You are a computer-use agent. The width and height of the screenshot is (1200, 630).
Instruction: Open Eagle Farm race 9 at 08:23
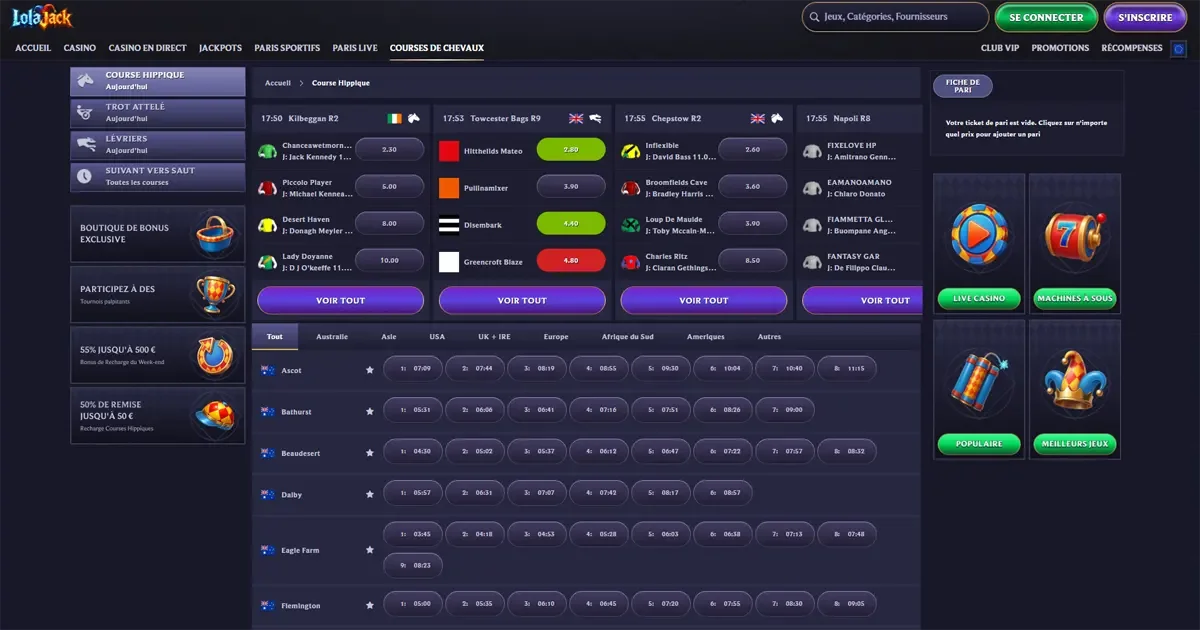(413, 565)
